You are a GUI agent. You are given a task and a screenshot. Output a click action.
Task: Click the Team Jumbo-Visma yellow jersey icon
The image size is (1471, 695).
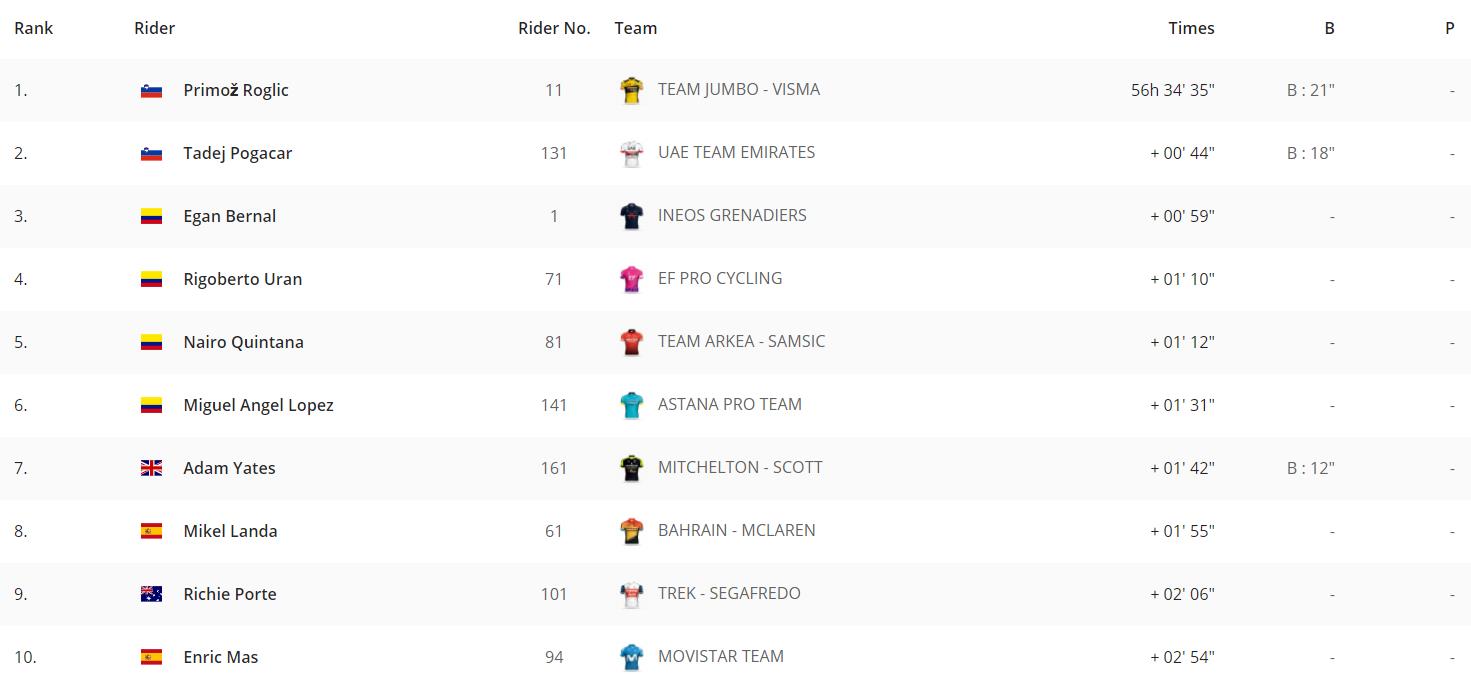pos(631,90)
